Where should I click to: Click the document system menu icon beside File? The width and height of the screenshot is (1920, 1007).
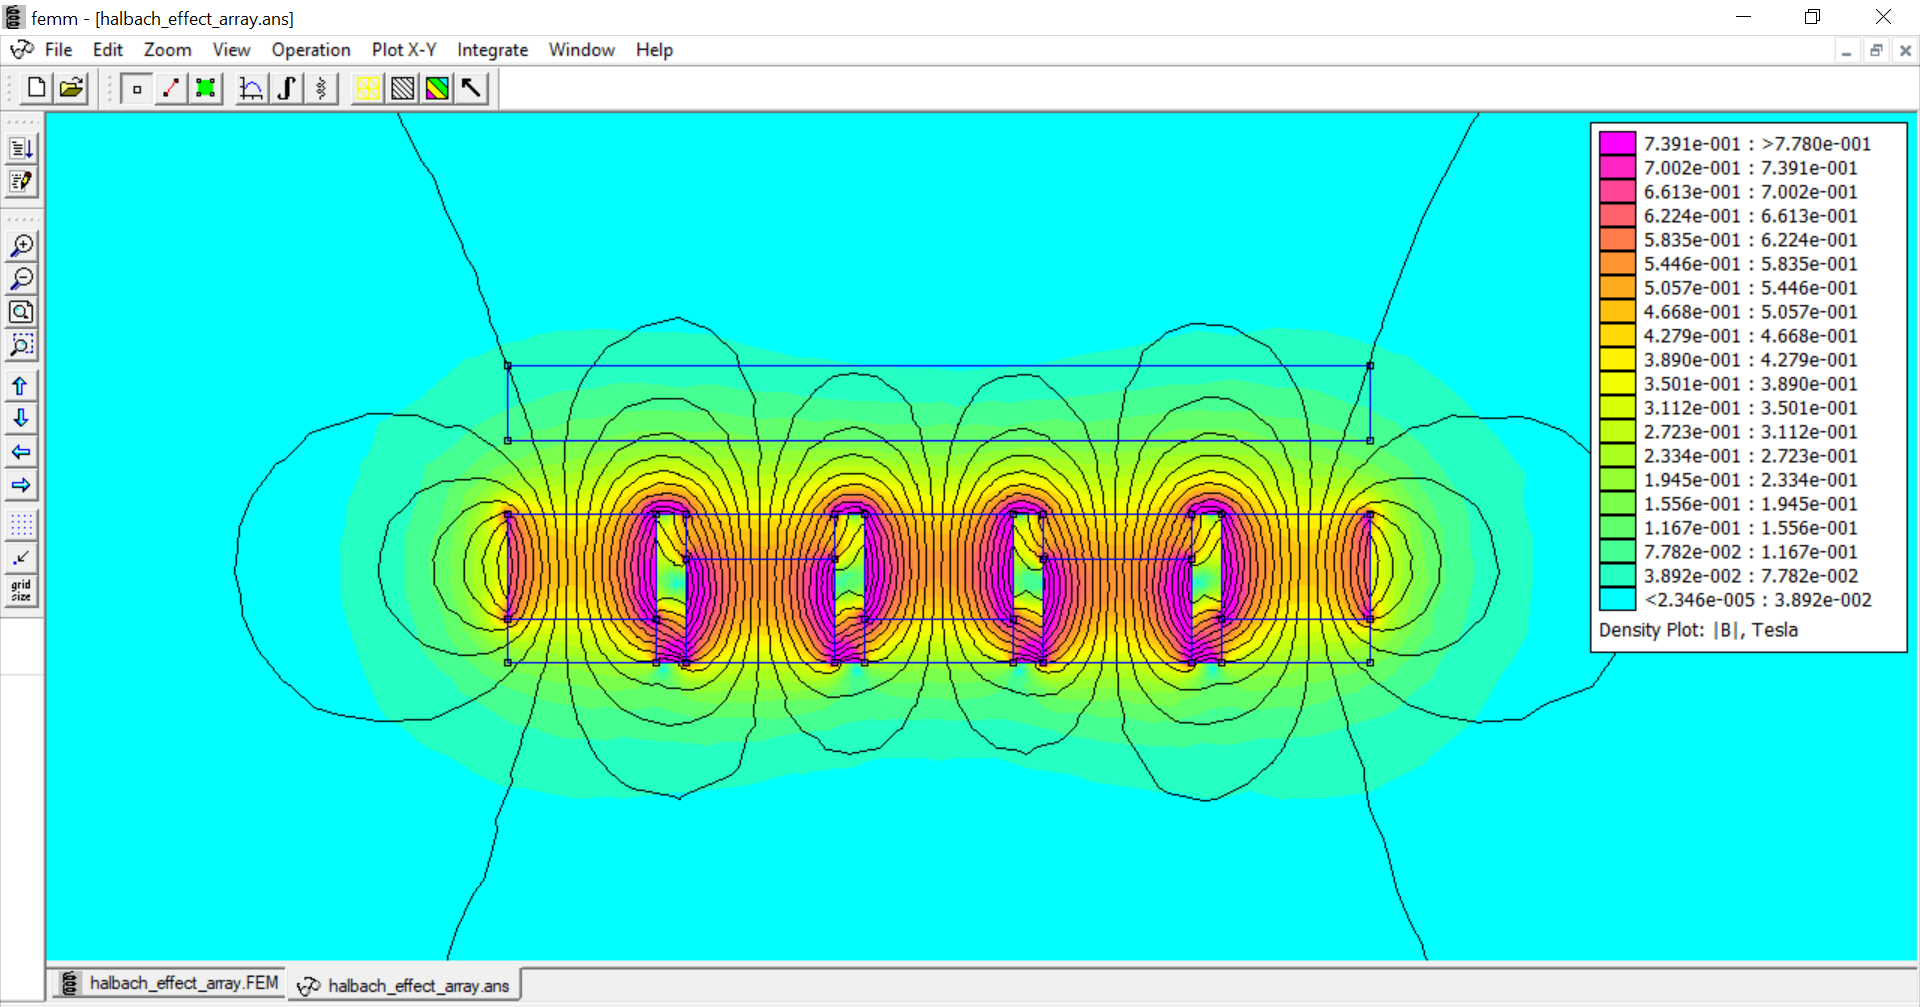pyautogui.click(x=22, y=50)
